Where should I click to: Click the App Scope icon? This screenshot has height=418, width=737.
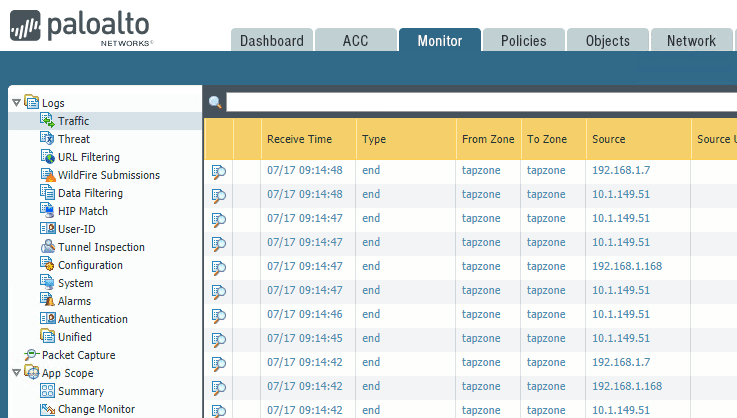pyautogui.click(x=31, y=372)
